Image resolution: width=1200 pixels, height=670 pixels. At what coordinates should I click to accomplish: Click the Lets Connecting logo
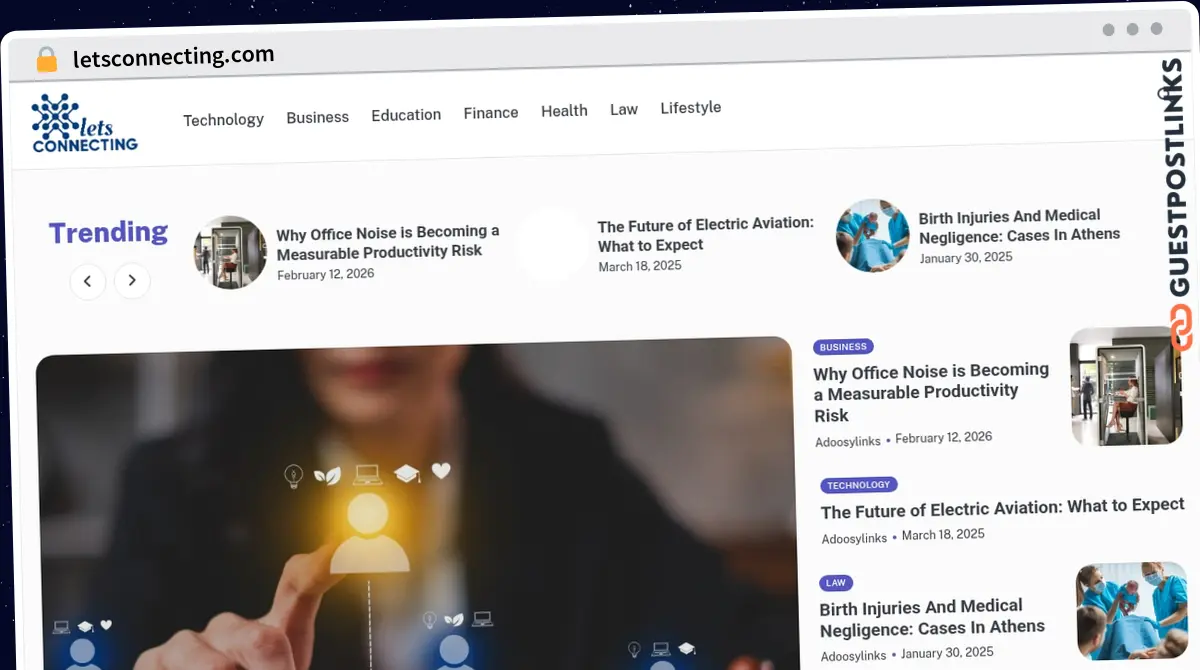(x=85, y=123)
